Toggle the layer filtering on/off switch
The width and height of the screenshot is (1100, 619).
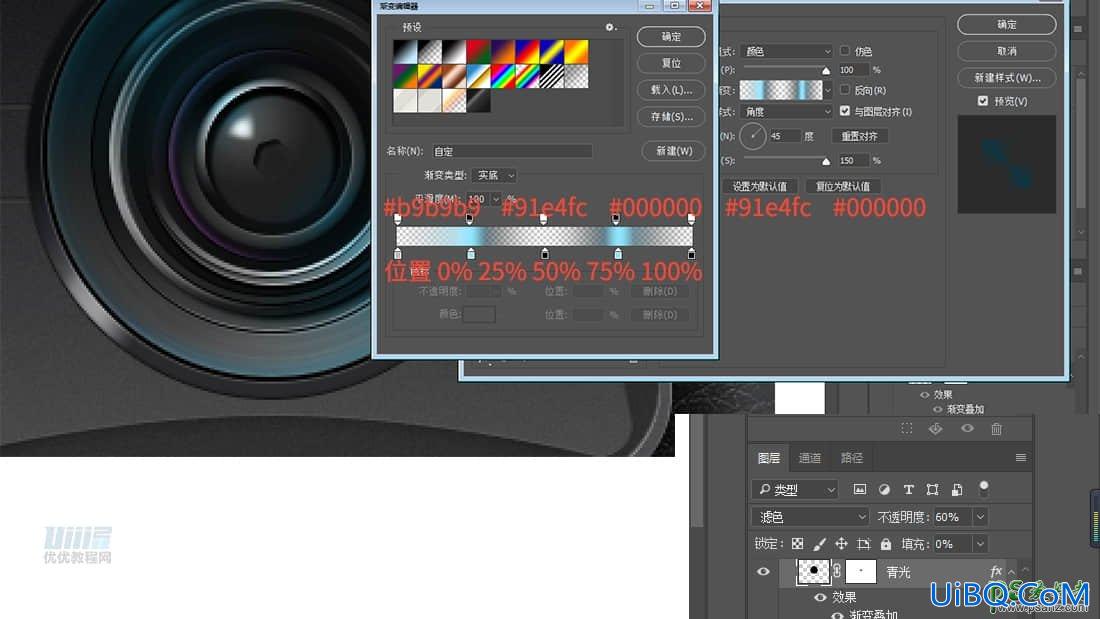coord(984,488)
